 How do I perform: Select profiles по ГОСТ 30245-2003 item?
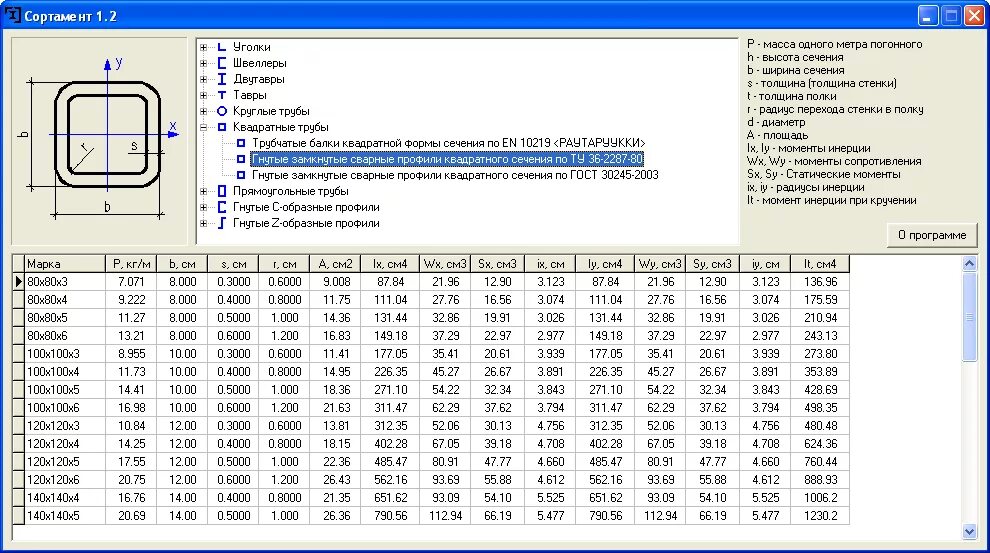click(455, 175)
